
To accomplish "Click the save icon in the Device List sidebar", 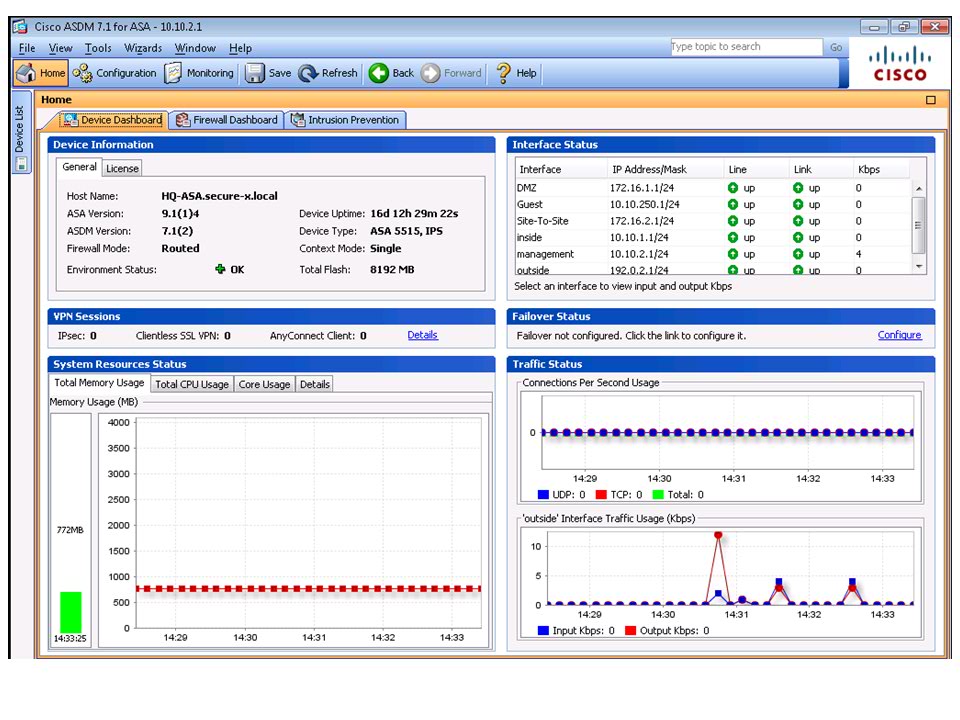I will (x=21, y=163).
